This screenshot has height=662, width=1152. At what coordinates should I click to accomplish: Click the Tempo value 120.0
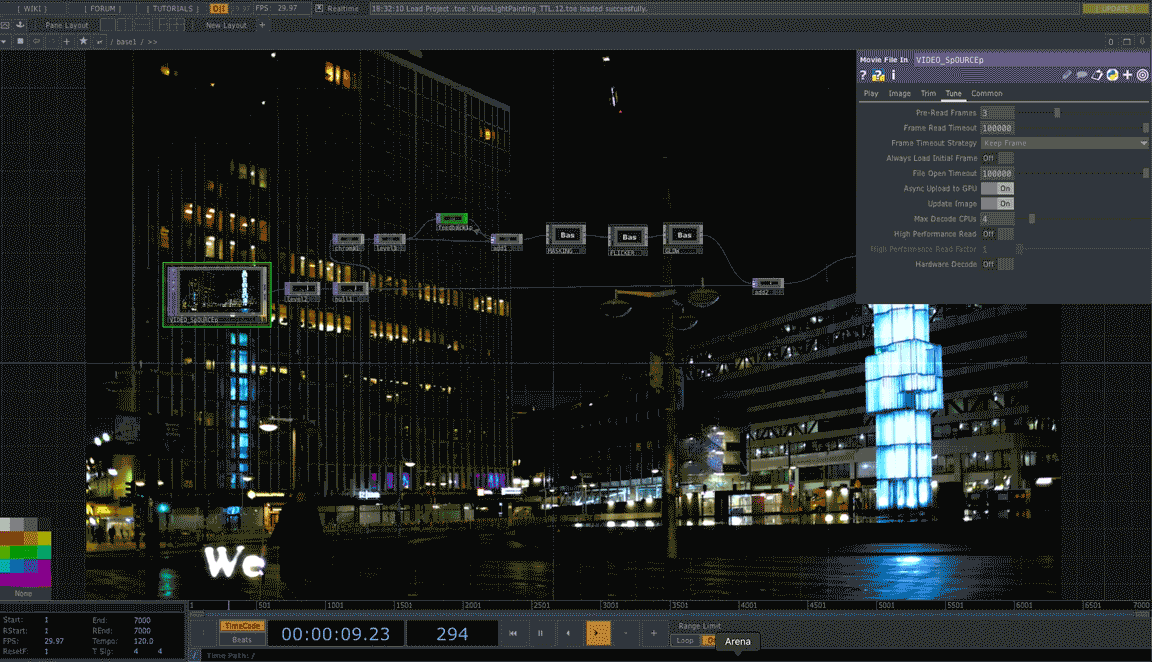click(x=143, y=641)
